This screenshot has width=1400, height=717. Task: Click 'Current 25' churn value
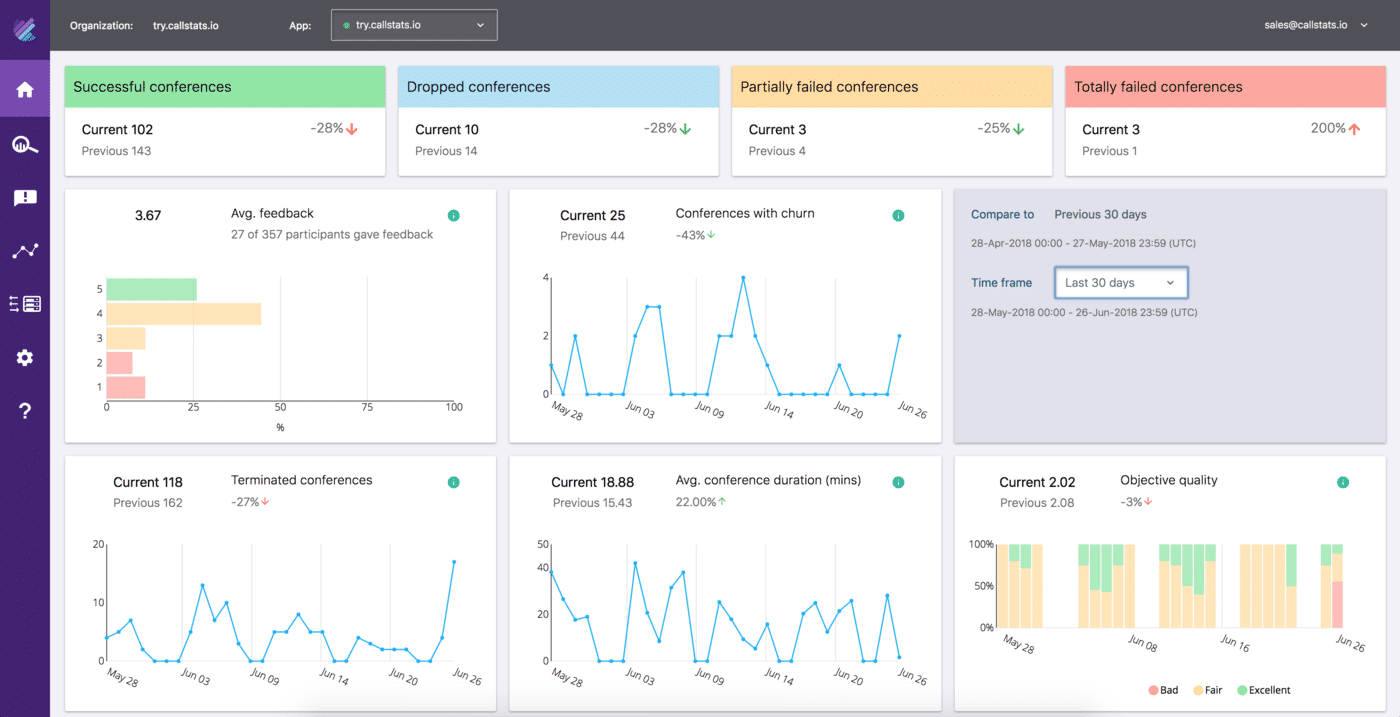pyautogui.click(x=593, y=215)
